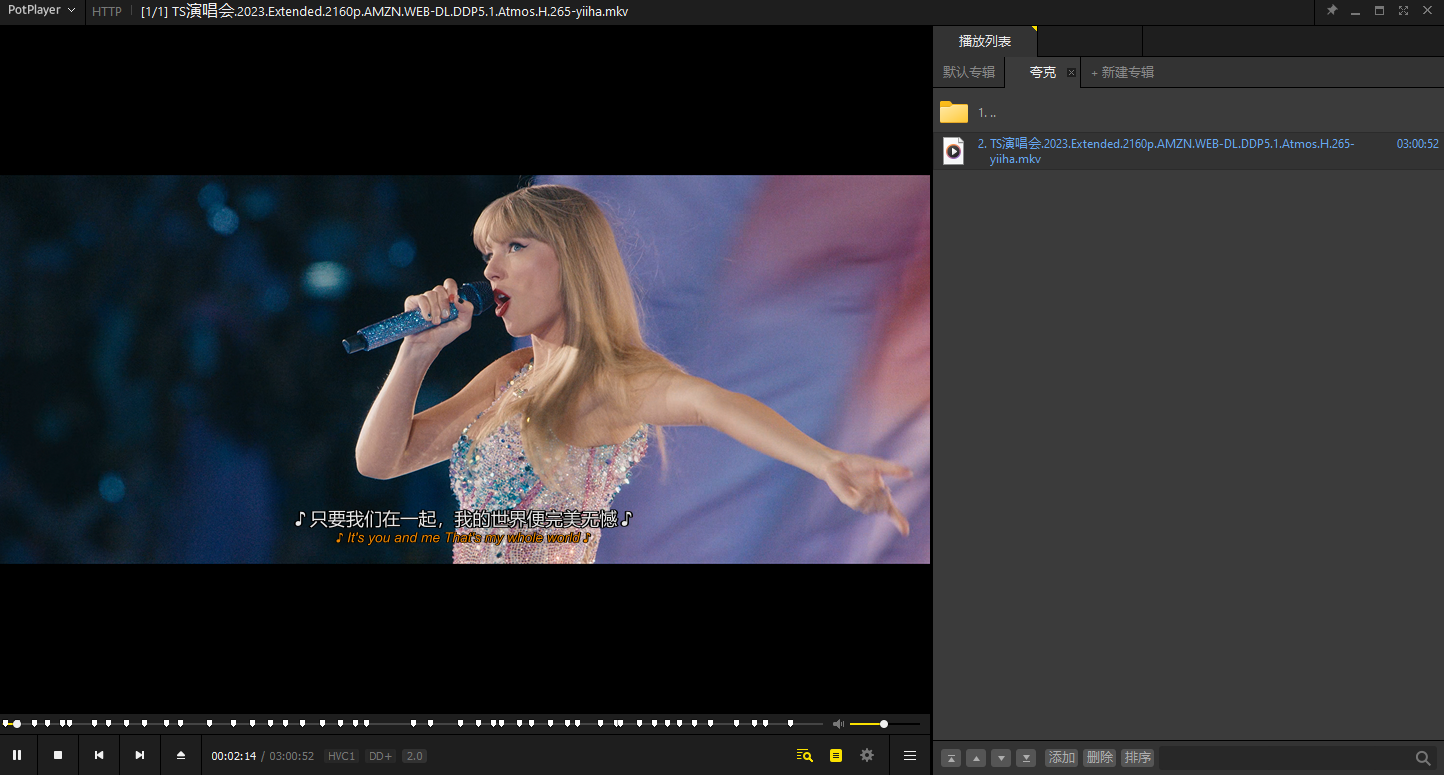Open the parent folder item in playlist

1188,113
